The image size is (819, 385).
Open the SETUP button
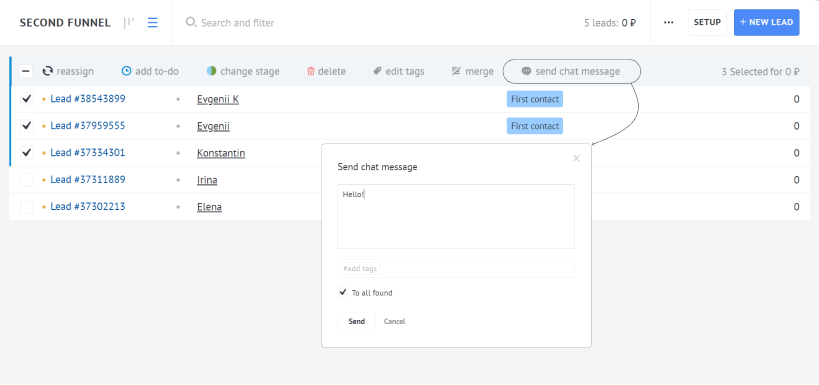(707, 22)
